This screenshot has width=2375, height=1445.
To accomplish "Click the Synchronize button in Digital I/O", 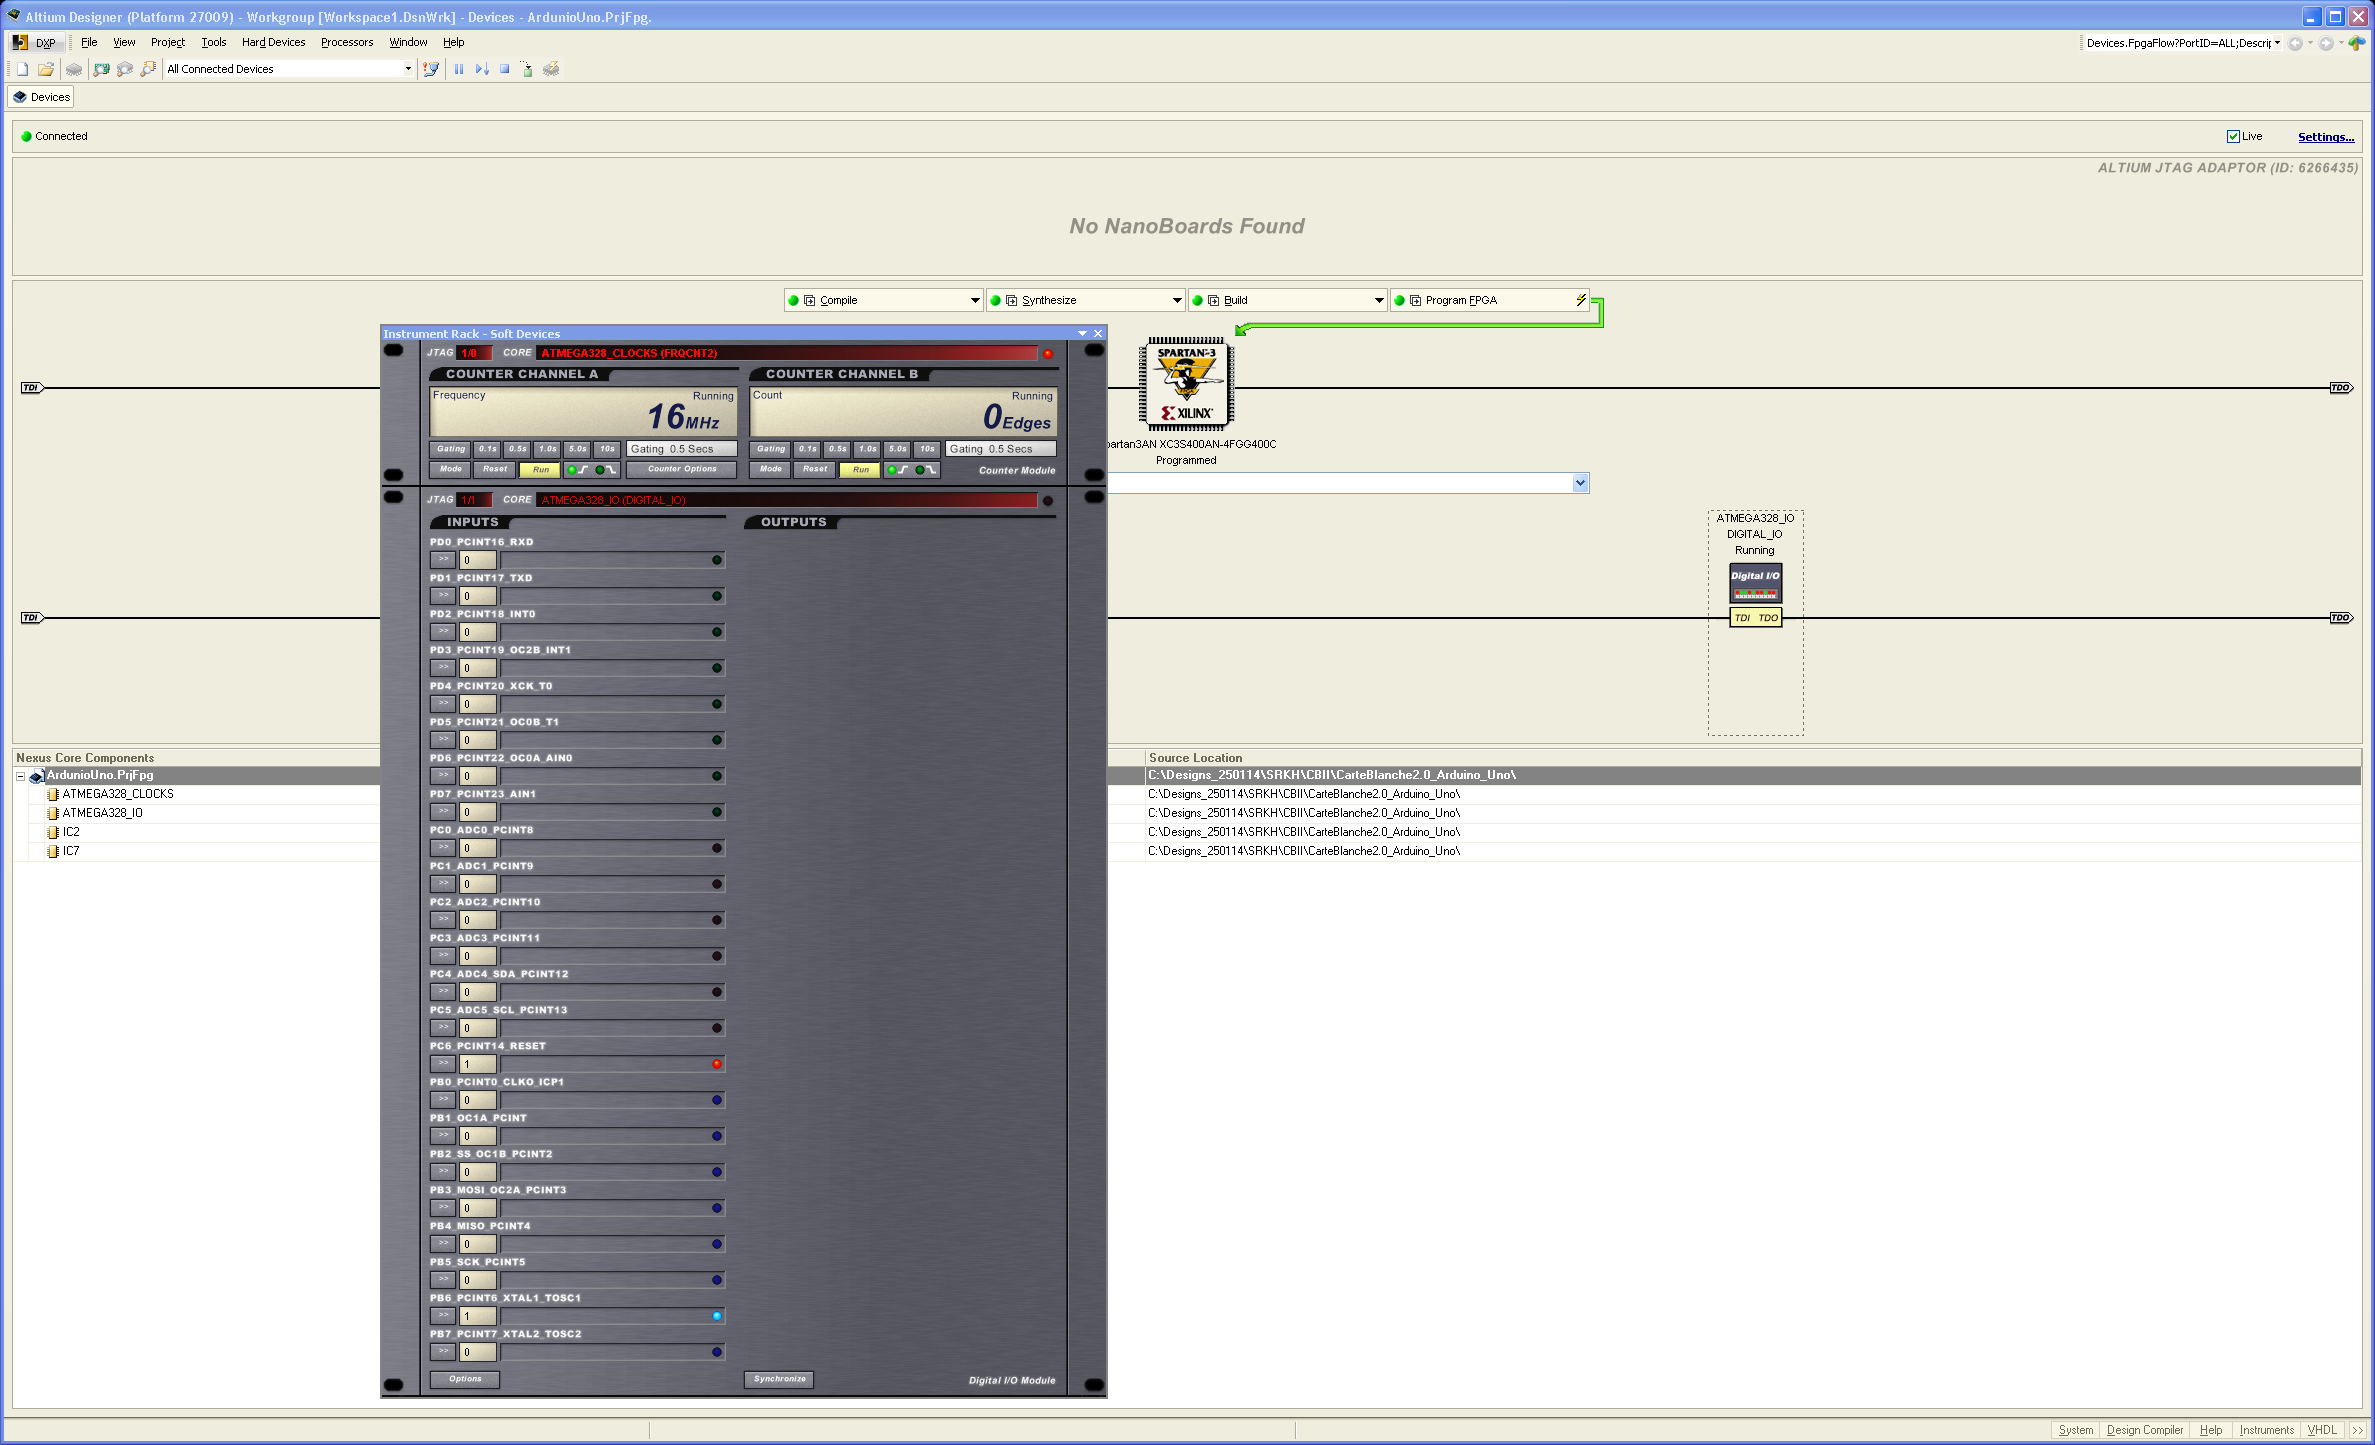I will click(x=779, y=1380).
